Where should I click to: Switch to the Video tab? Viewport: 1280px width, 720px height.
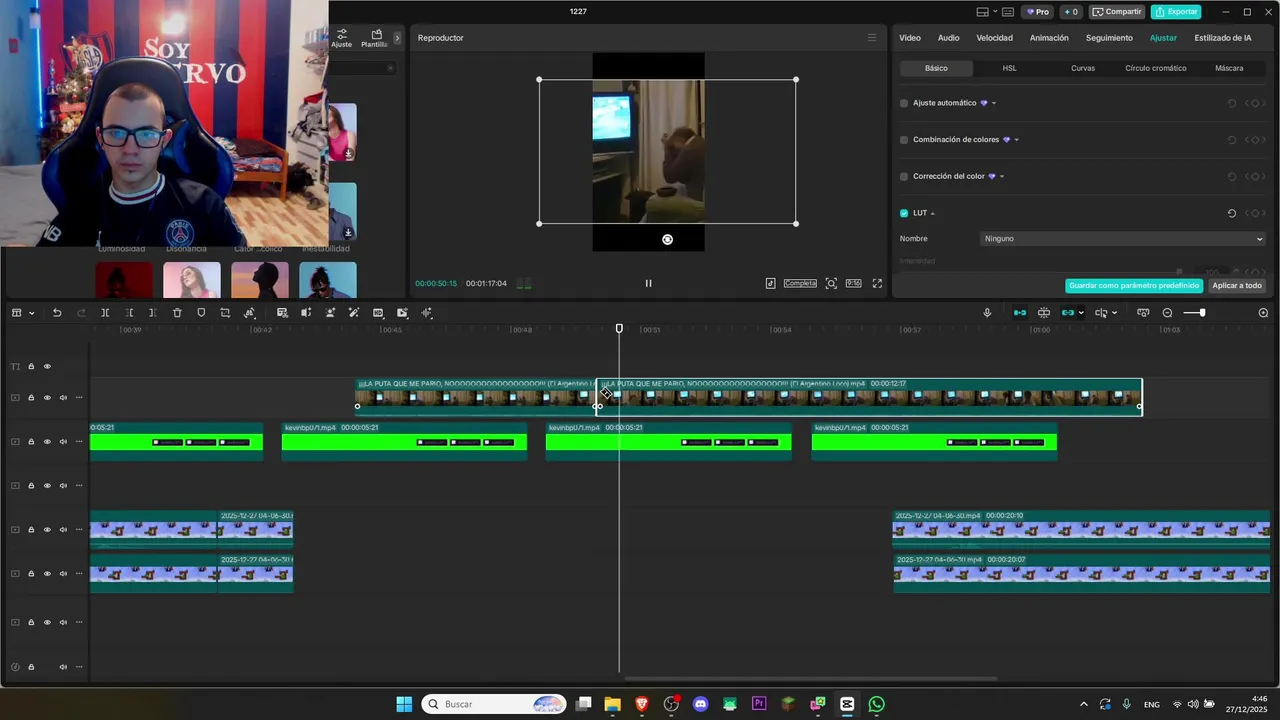(910, 38)
